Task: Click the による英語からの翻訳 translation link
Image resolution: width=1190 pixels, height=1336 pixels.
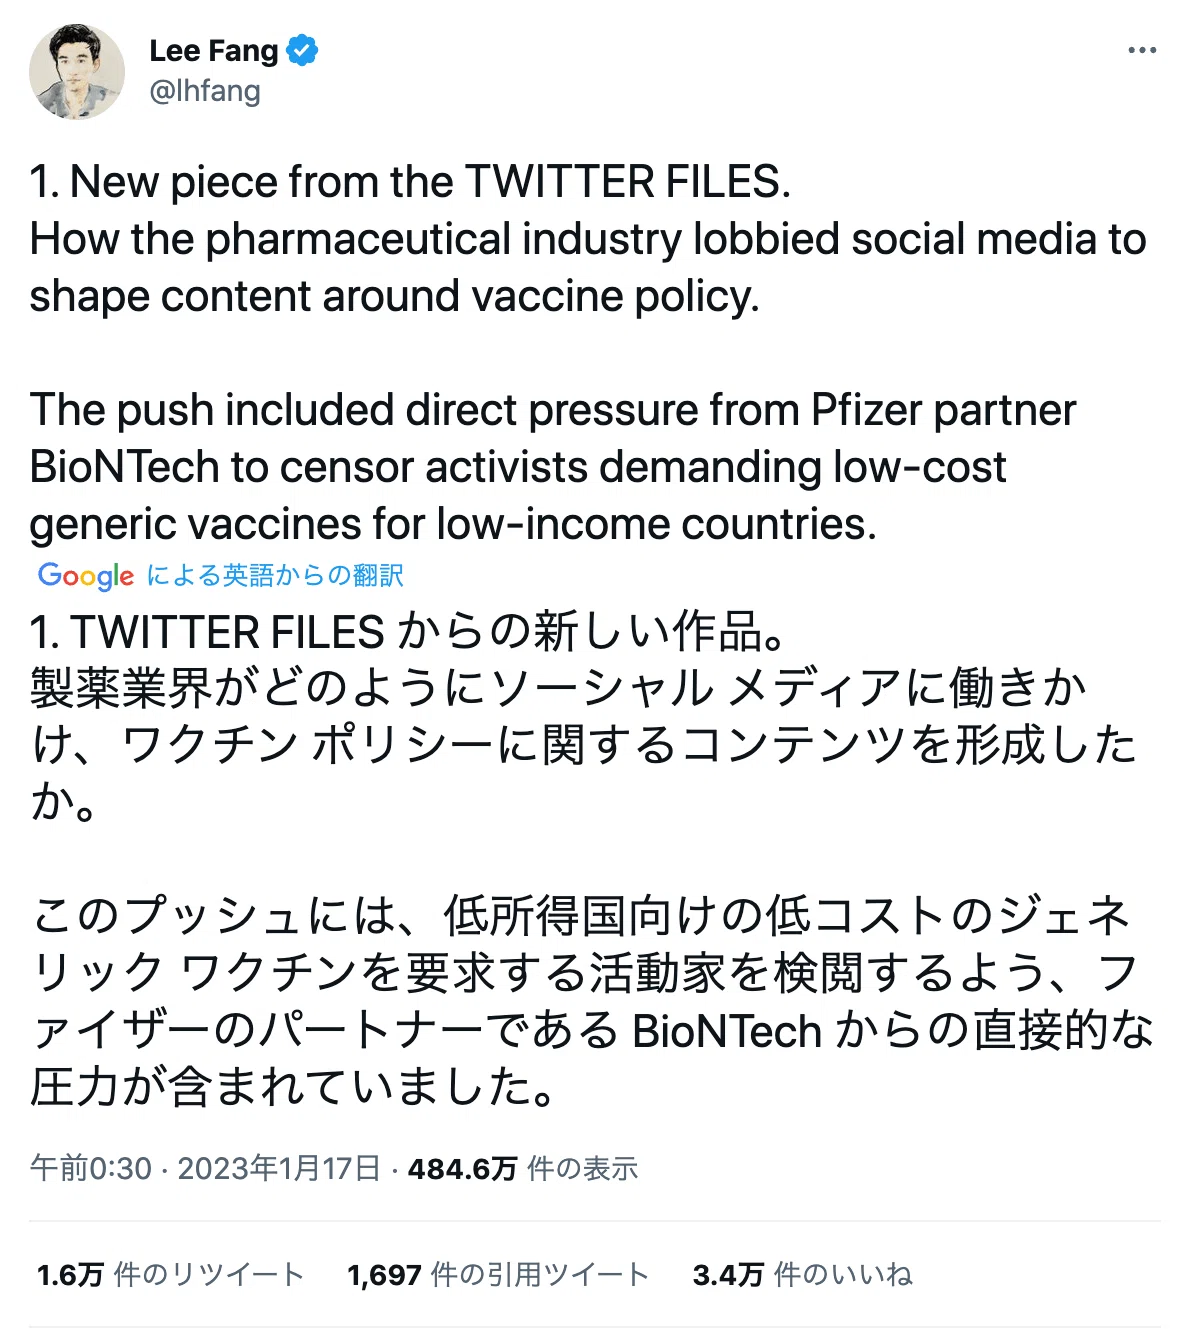Action: [275, 575]
